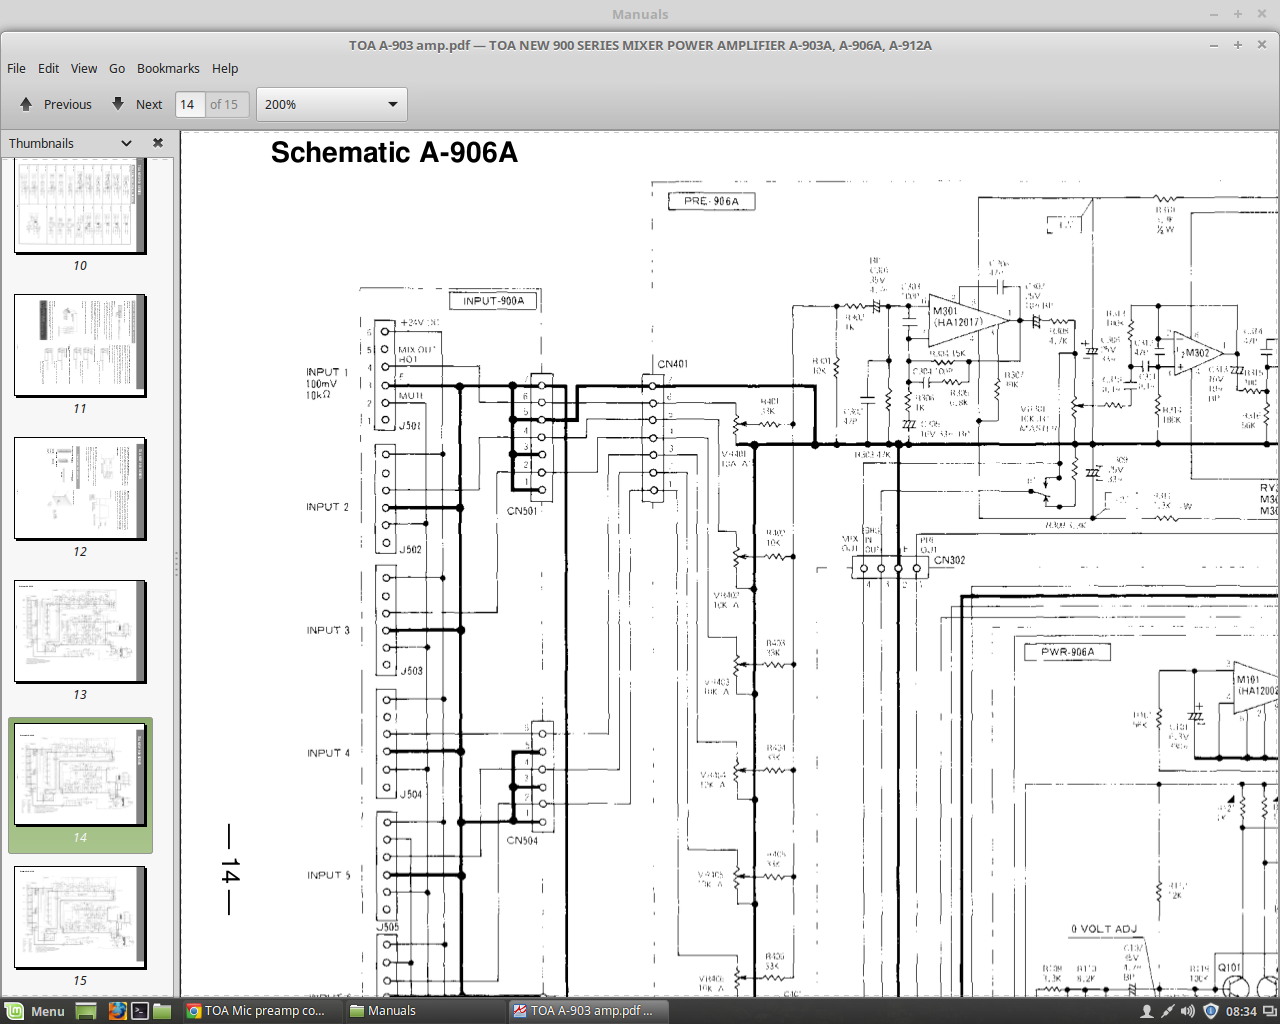The width and height of the screenshot is (1280, 1024).
Task: Open the Go menu
Action: point(117,68)
